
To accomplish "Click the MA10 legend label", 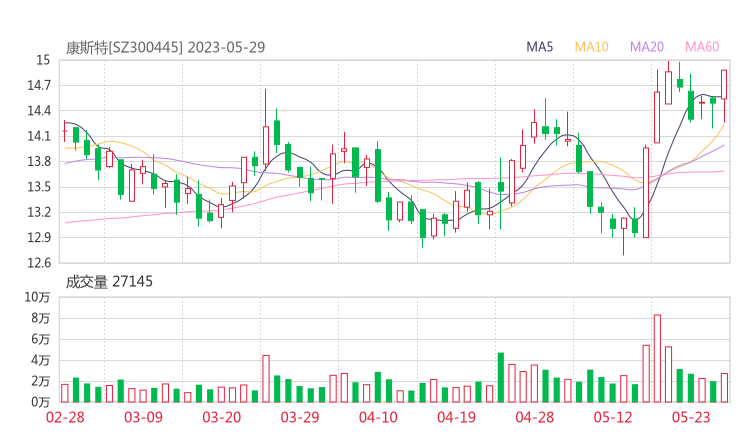I will coord(591,47).
